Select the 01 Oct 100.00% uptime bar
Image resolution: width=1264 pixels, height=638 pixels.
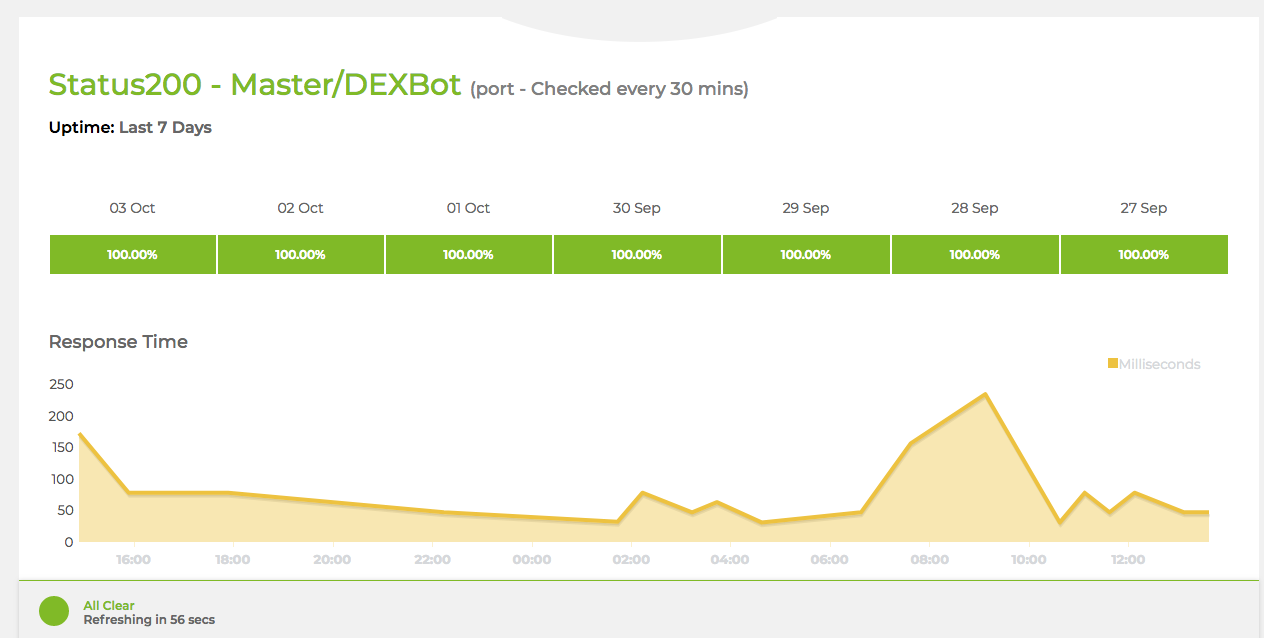click(x=469, y=254)
